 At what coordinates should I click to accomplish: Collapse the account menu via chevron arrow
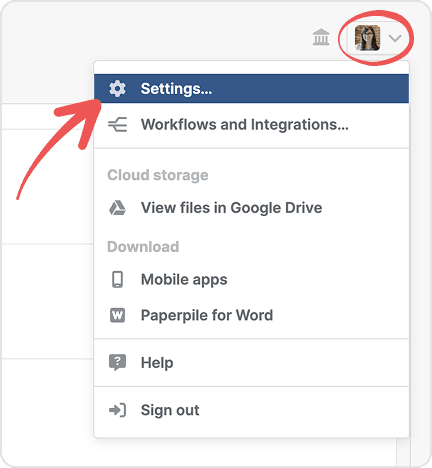(x=395, y=38)
